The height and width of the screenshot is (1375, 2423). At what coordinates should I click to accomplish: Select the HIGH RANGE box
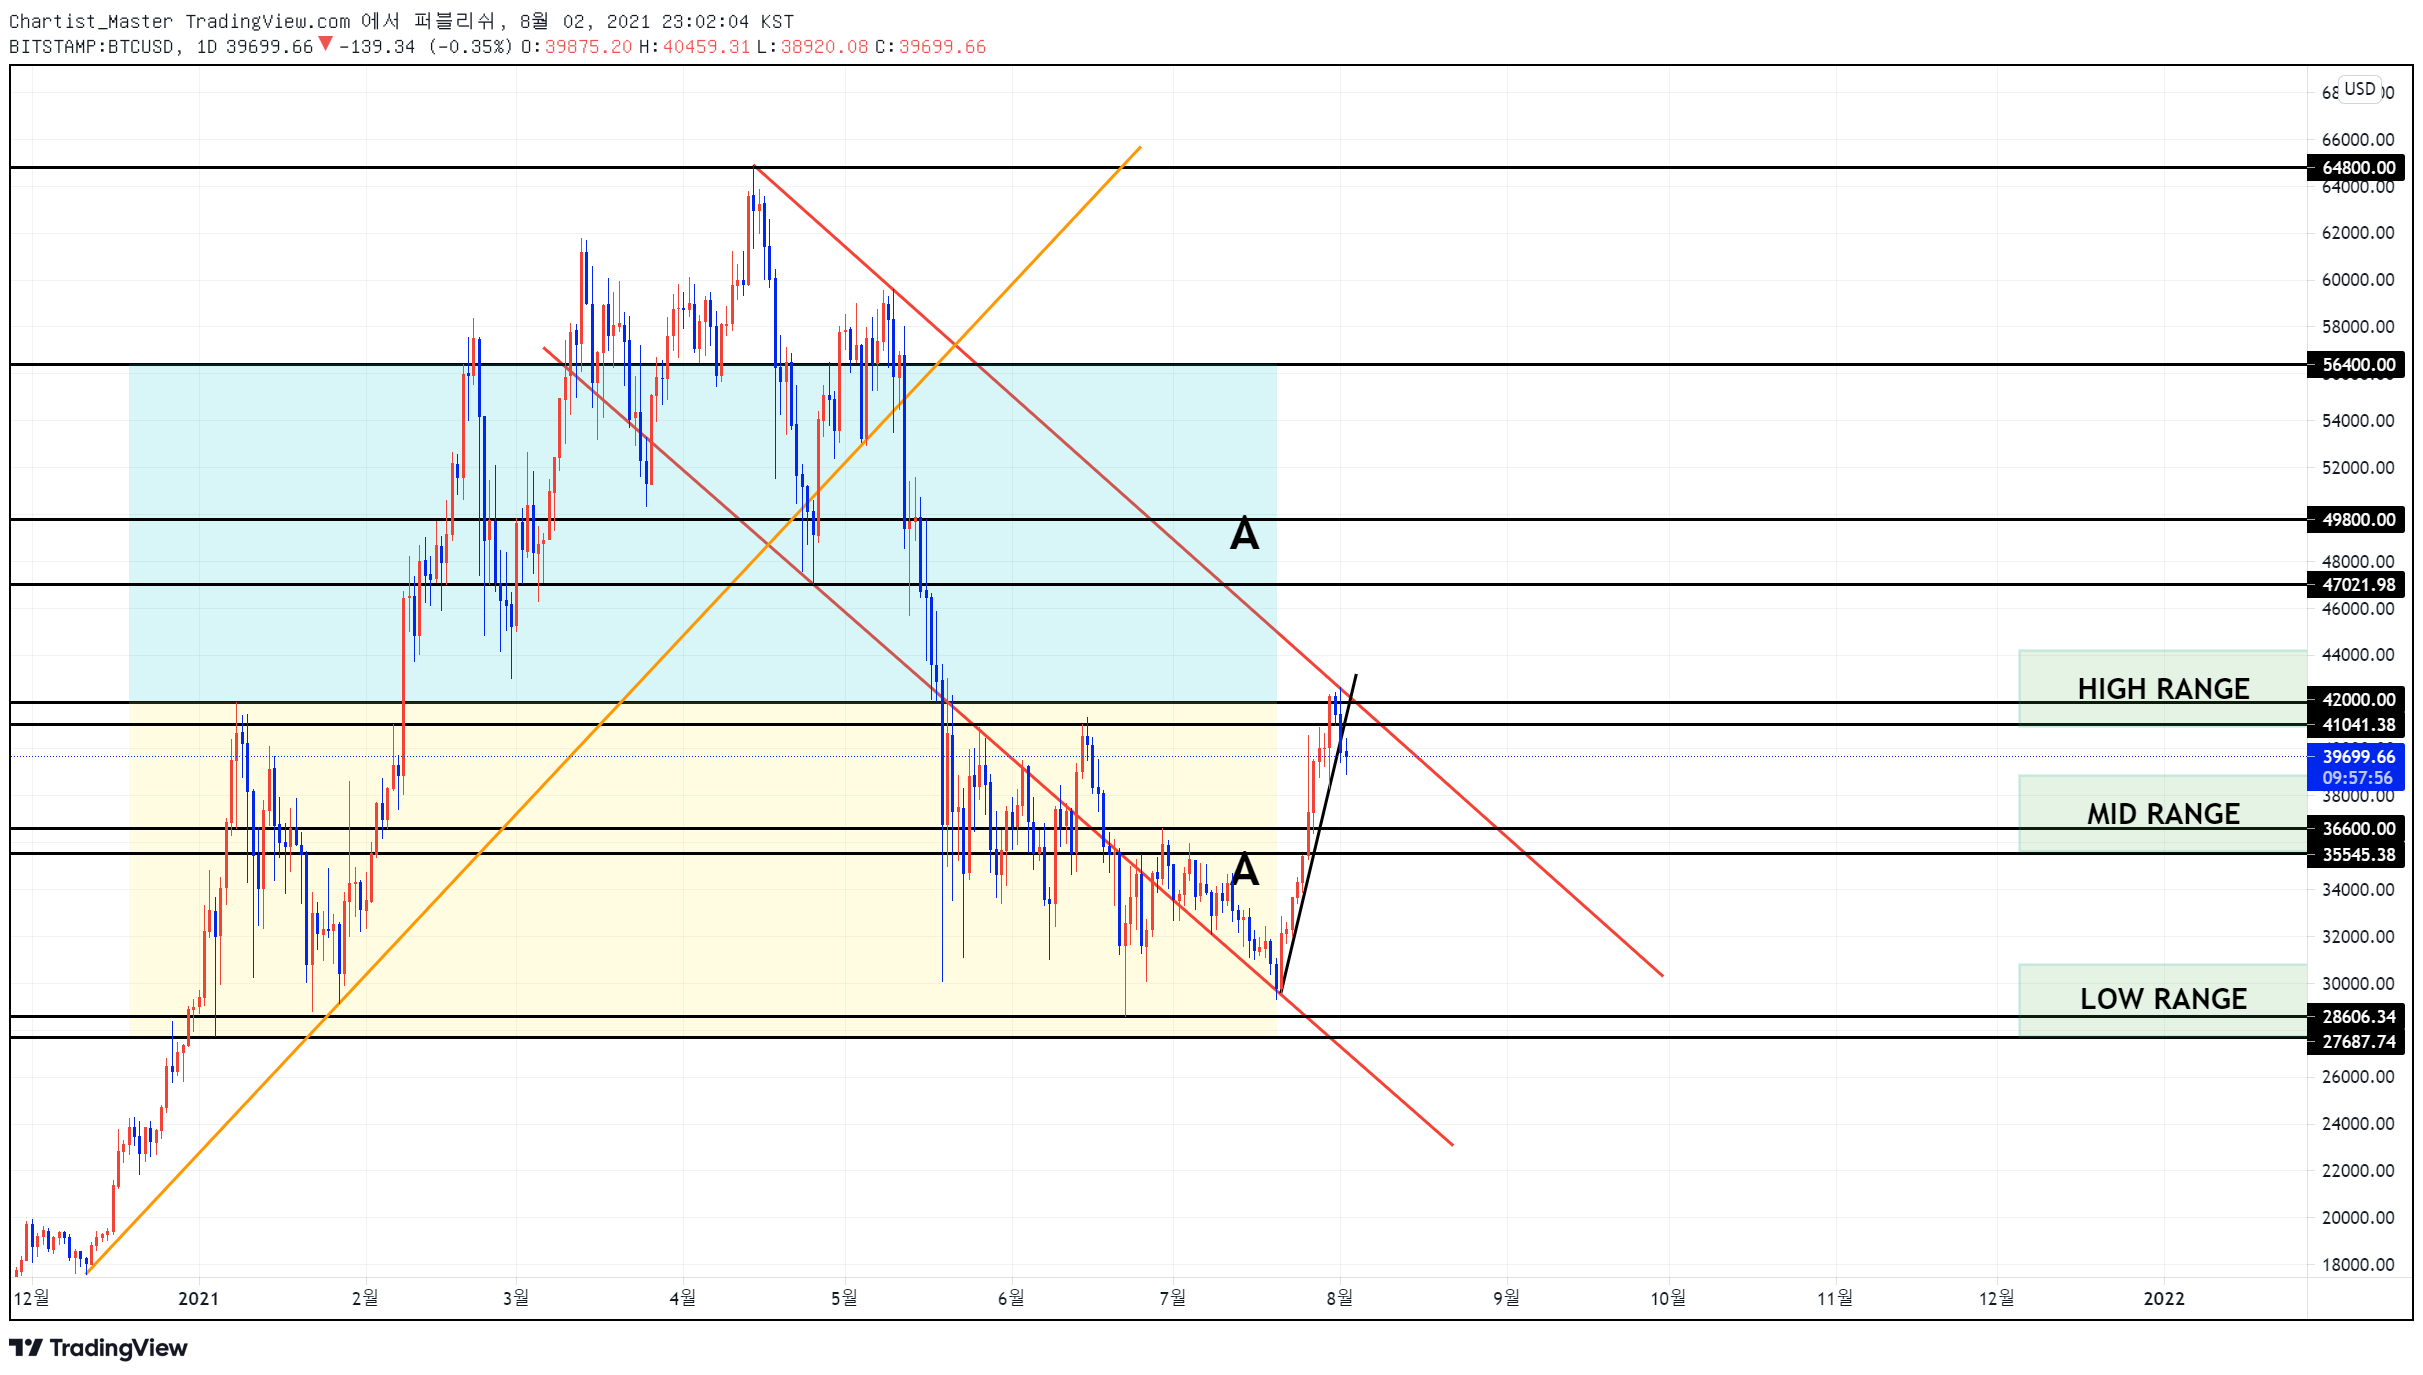coord(2163,688)
